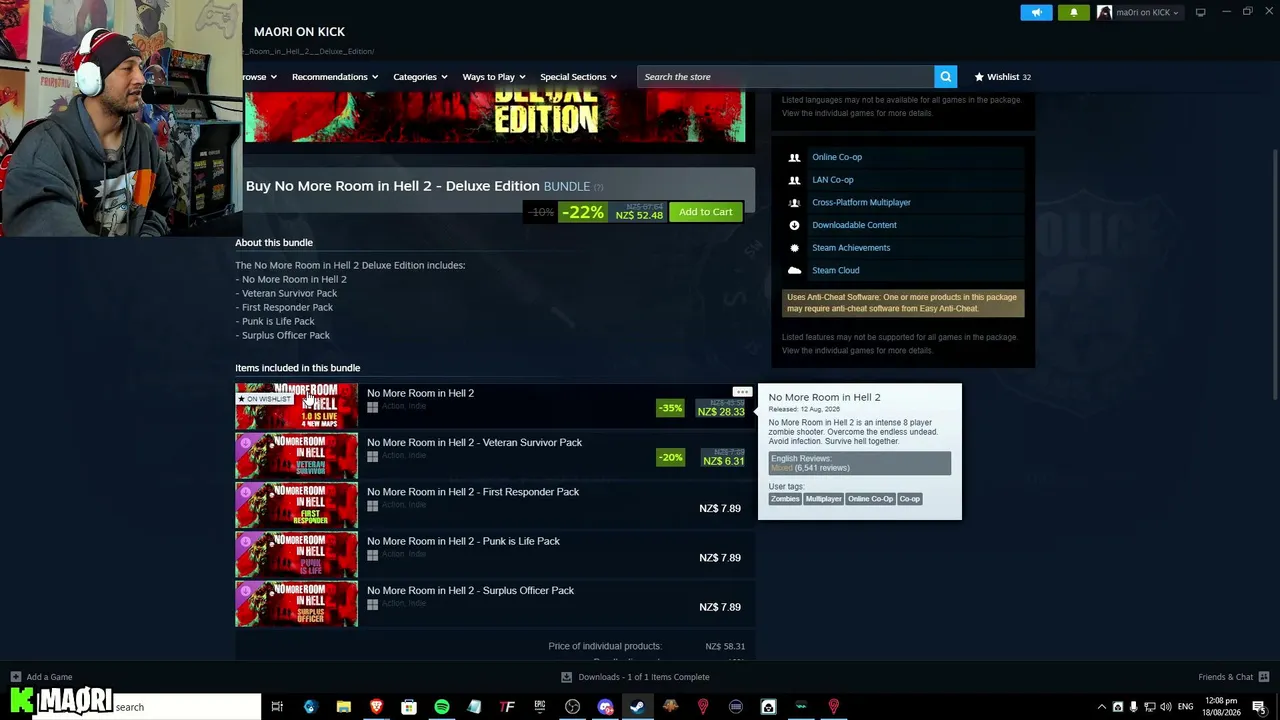
Task: Click the Downloads status icon
Action: pyautogui.click(x=566, y=677)
